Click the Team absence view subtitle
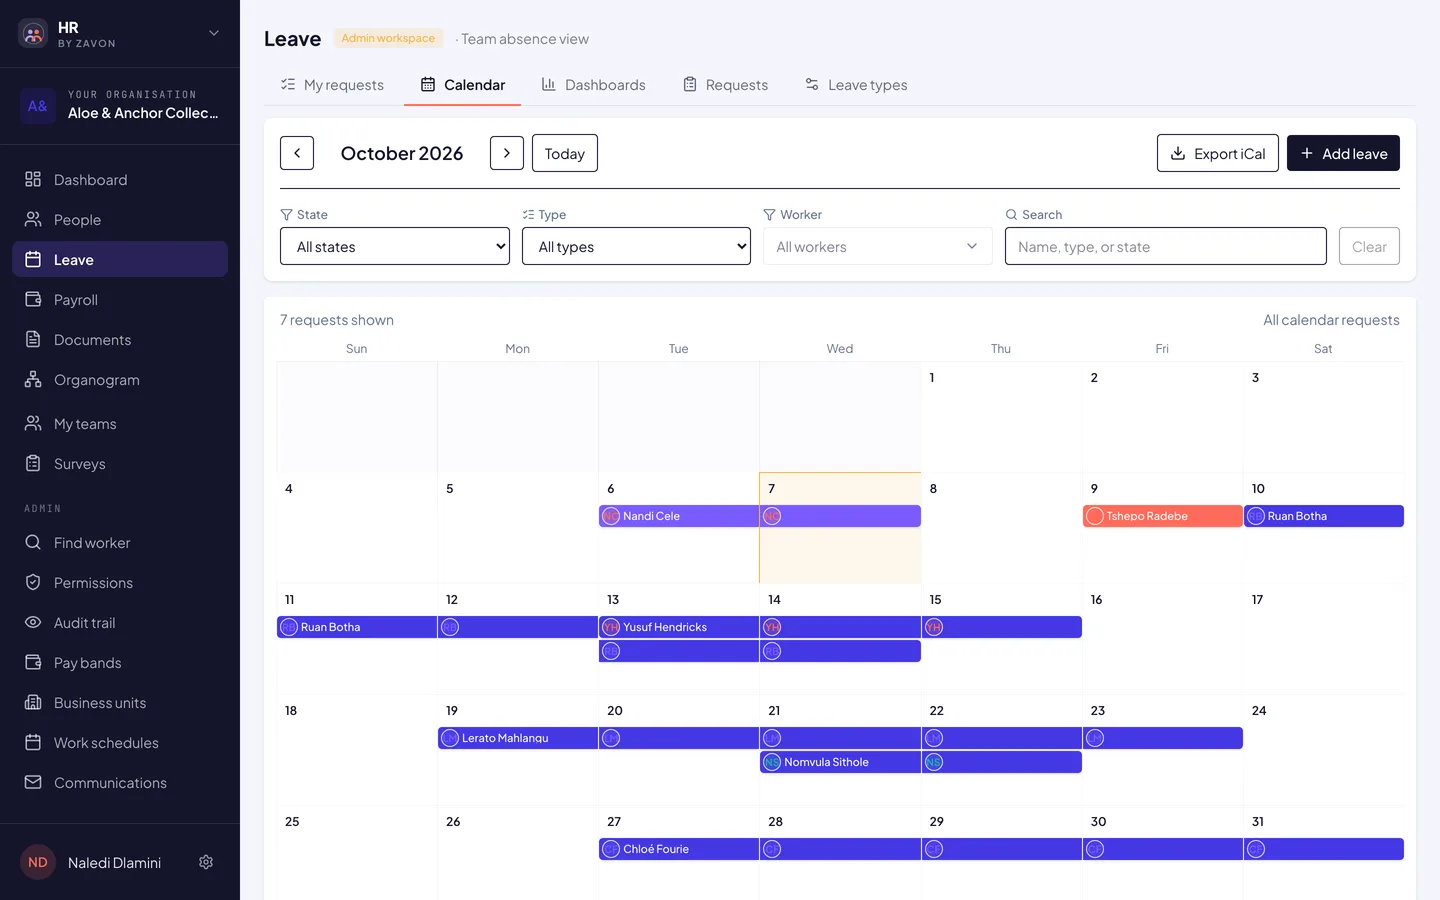 click(525, 39)
